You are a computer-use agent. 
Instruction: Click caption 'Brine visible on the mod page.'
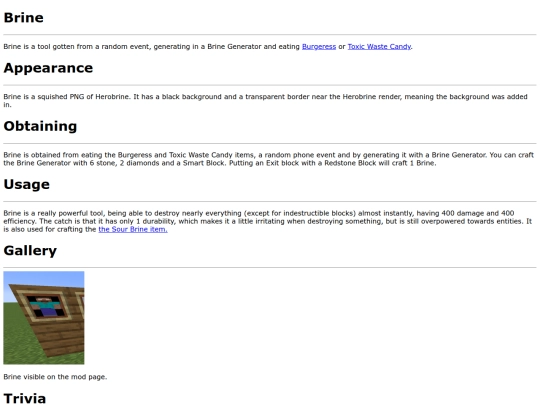tap(55, 377)
